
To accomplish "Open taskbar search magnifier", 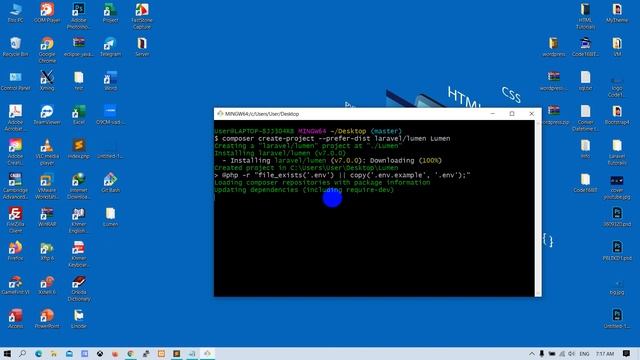I will (22, 353).
